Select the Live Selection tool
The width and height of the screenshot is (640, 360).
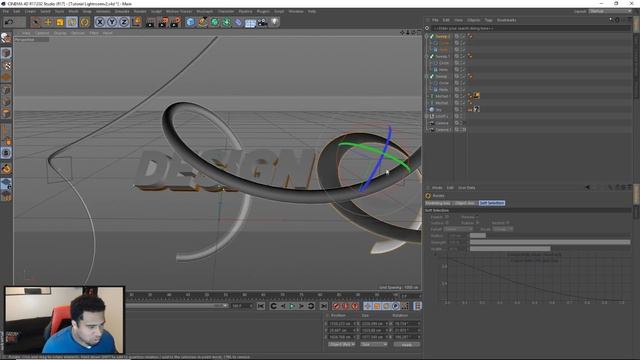[x=36, y=22]
